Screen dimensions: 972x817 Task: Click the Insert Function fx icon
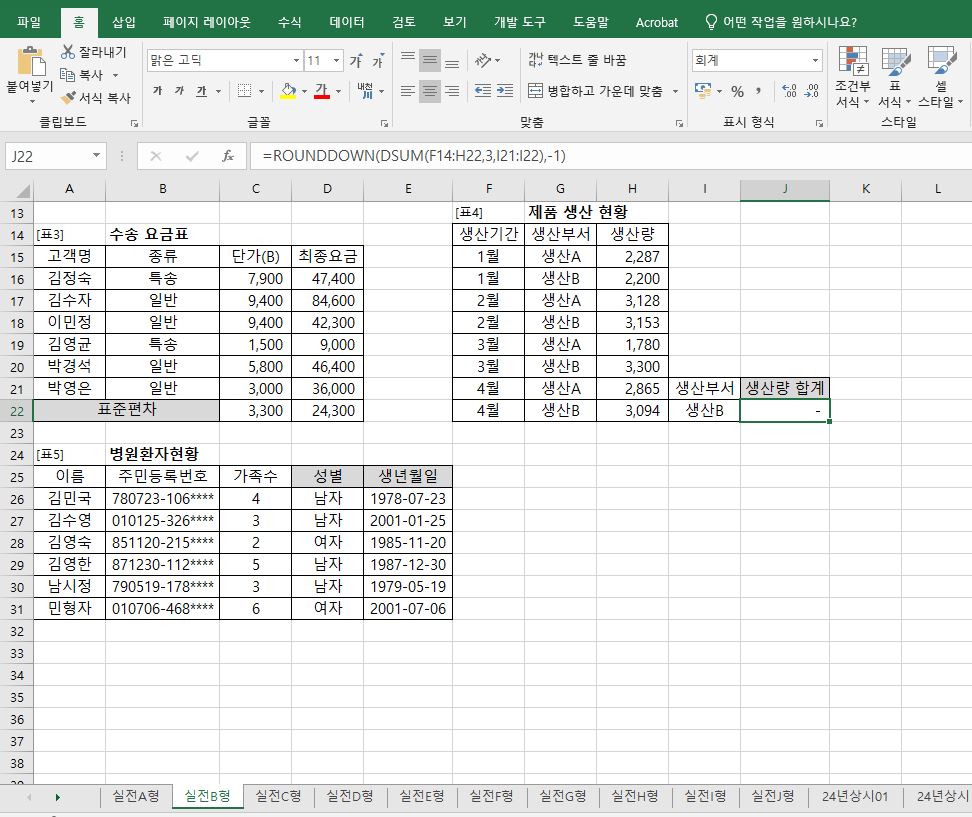point(228,156)
